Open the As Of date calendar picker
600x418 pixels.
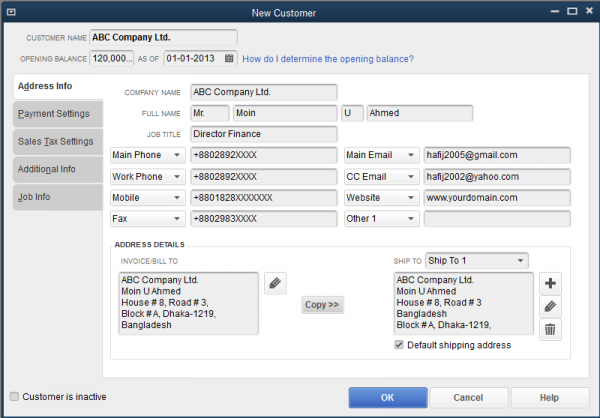[229, 59]
